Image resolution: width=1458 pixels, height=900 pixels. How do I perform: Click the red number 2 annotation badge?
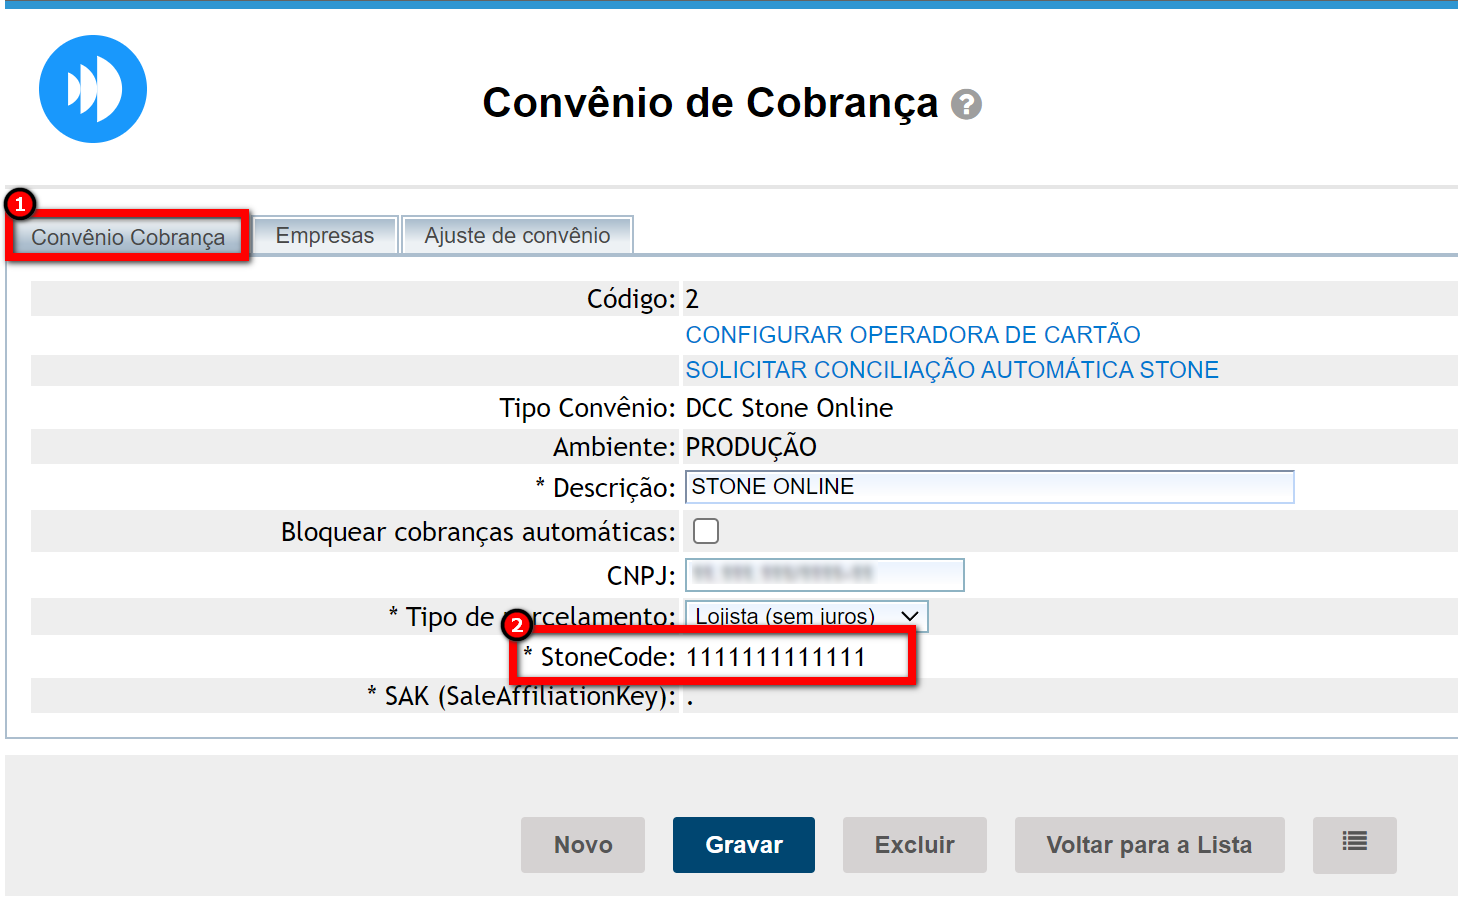click(516, 626)
